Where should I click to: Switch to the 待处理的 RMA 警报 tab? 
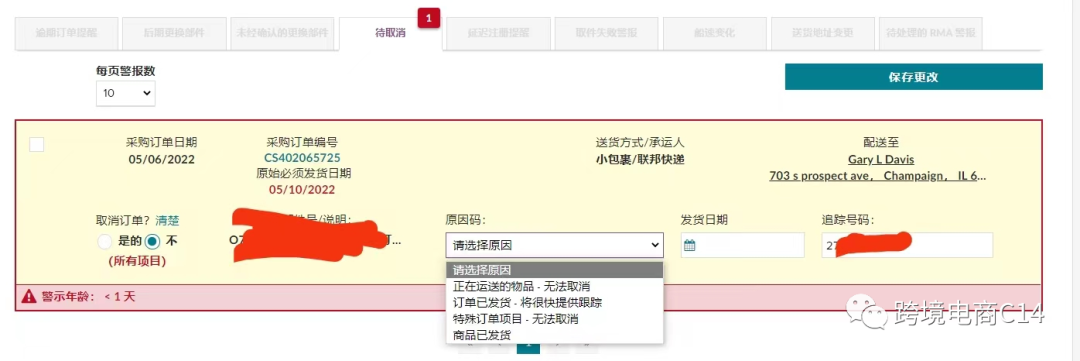point(931,33)
